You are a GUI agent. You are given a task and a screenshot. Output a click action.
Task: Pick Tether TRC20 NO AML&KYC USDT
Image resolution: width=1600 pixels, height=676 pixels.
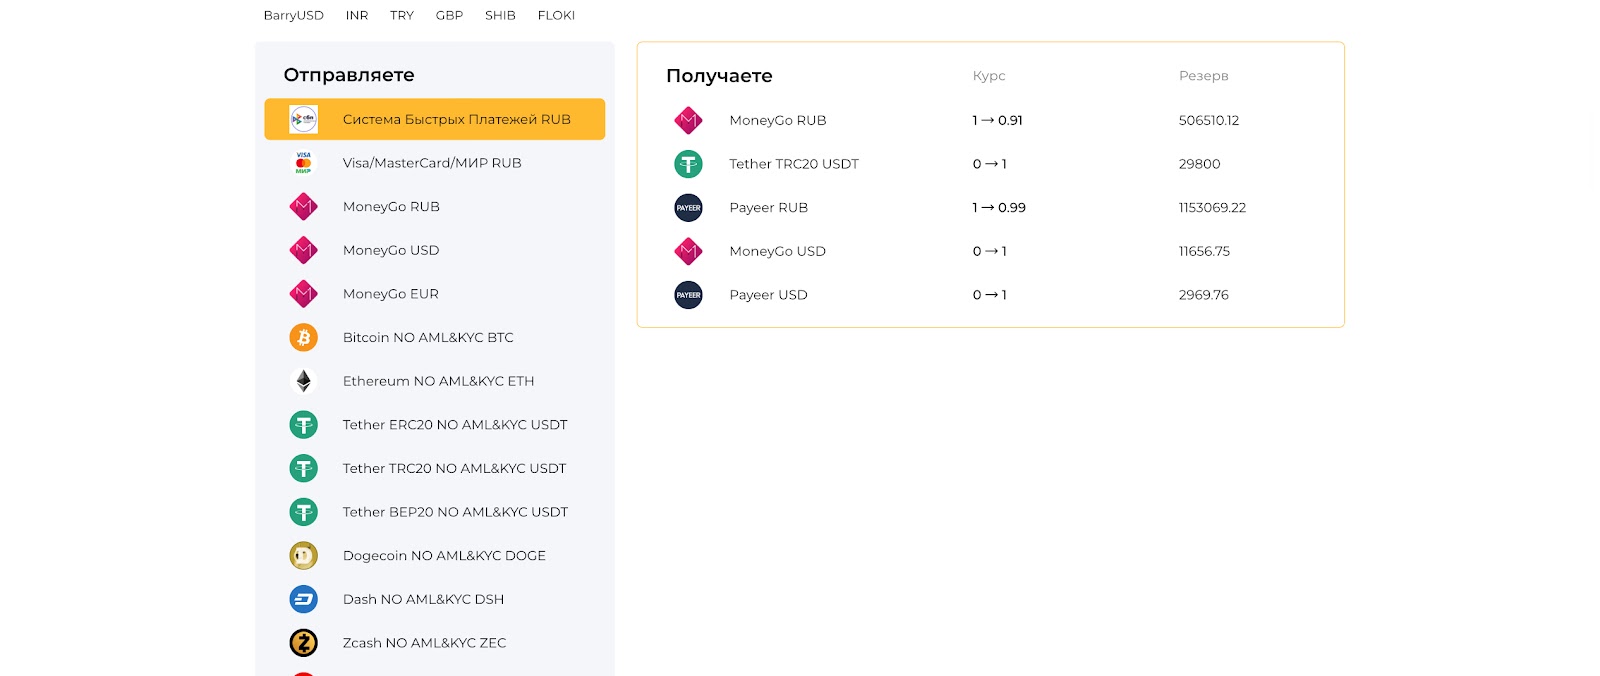tap(435, 468)
